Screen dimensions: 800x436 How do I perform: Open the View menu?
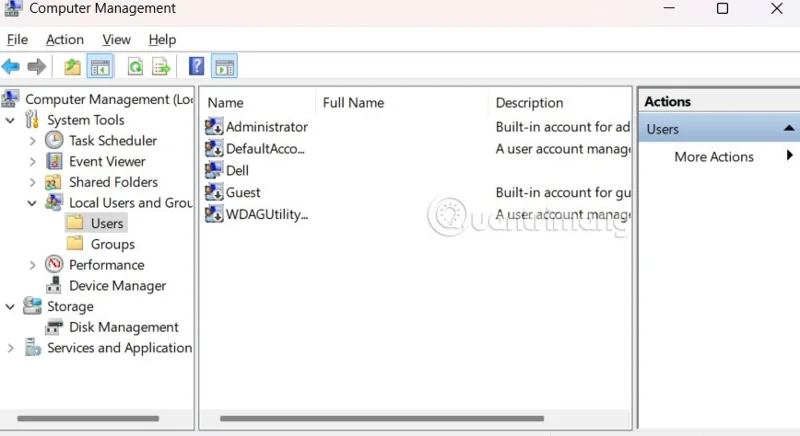tap(116, 40)
